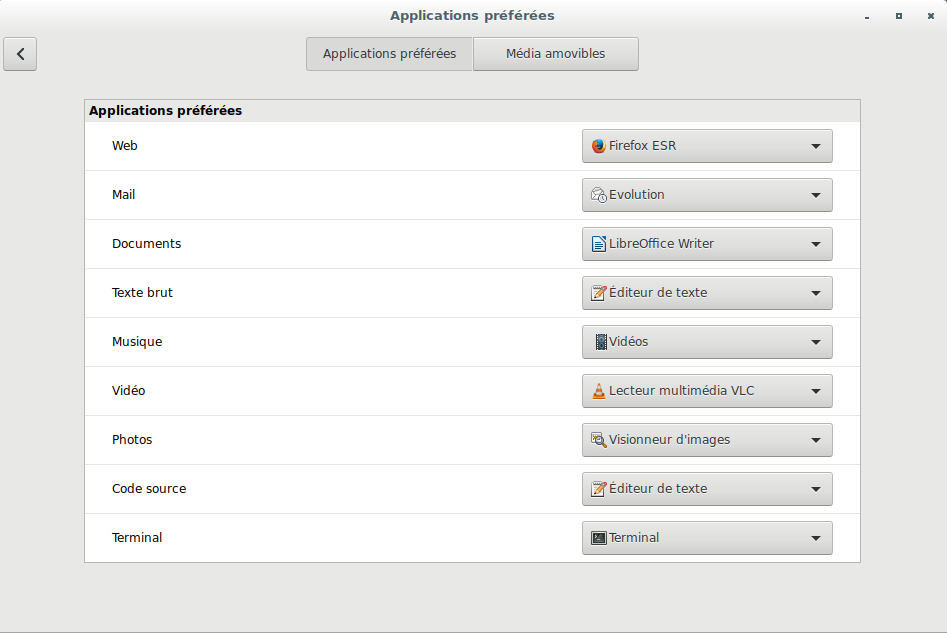Image resolution: width=947 pixels, height=633 pixels.
Task: Expand the Code source application dropdown arrow
Action: tap(816, 489)
